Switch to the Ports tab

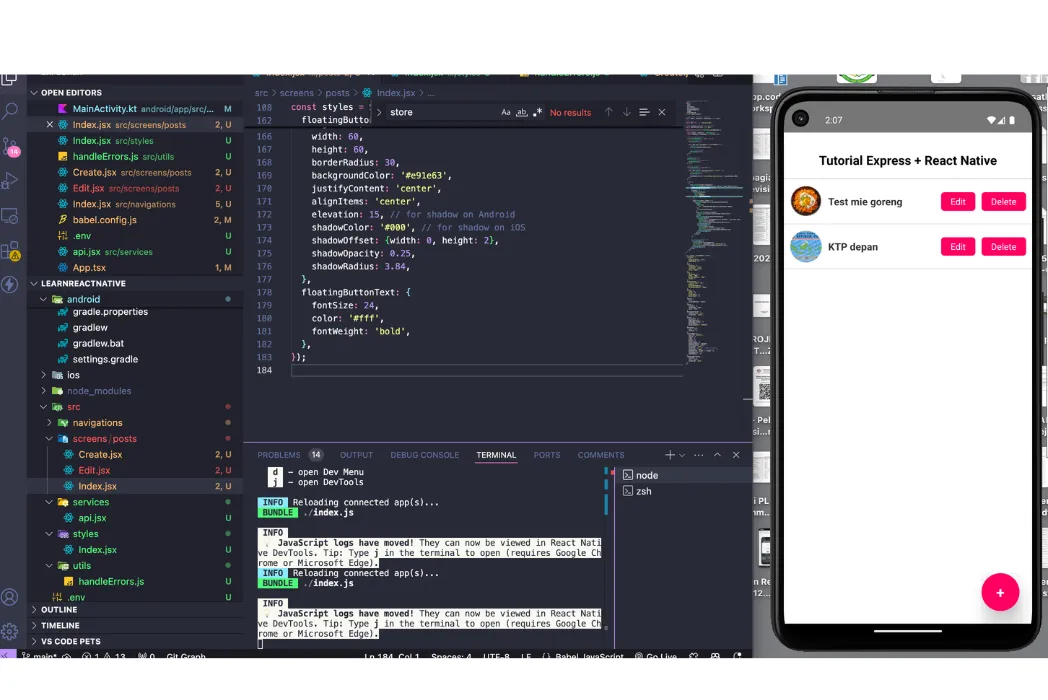point(547,455)
